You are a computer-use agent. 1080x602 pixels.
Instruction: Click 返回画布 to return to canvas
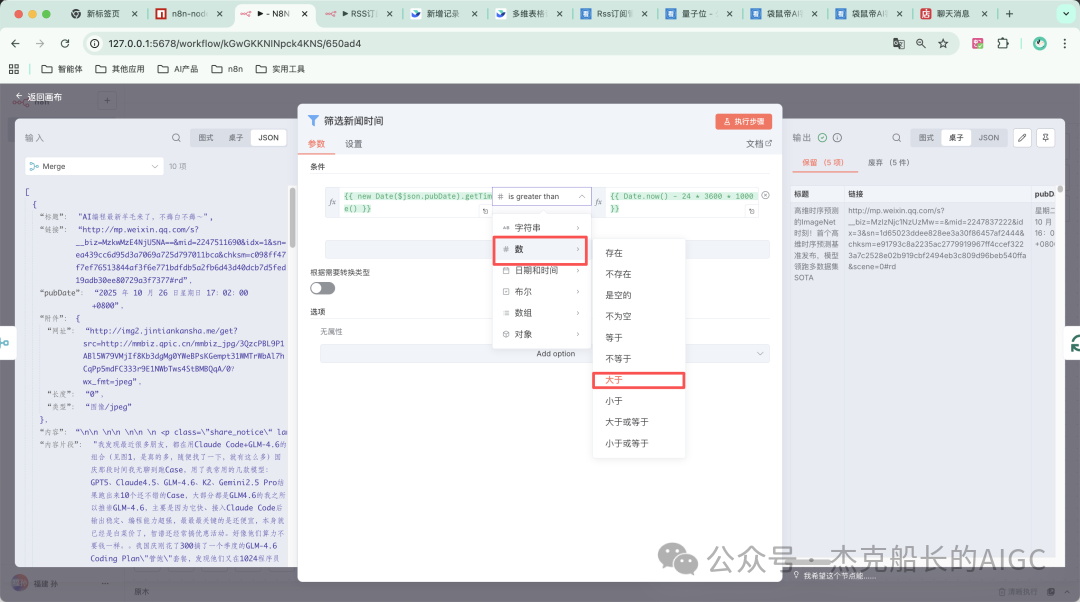coord(44,97)
